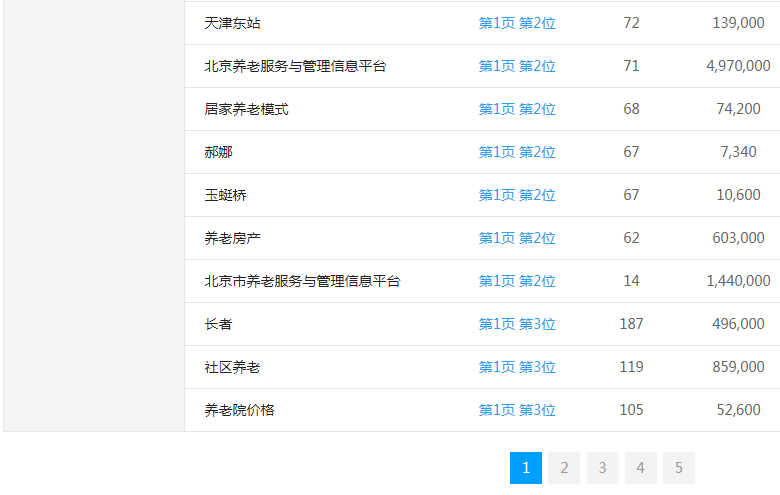The image size is (780, 495).
Task: Open the 第1页 第3位 link for 社区养老
Action: pyautogui.click(x=517, y=367)
